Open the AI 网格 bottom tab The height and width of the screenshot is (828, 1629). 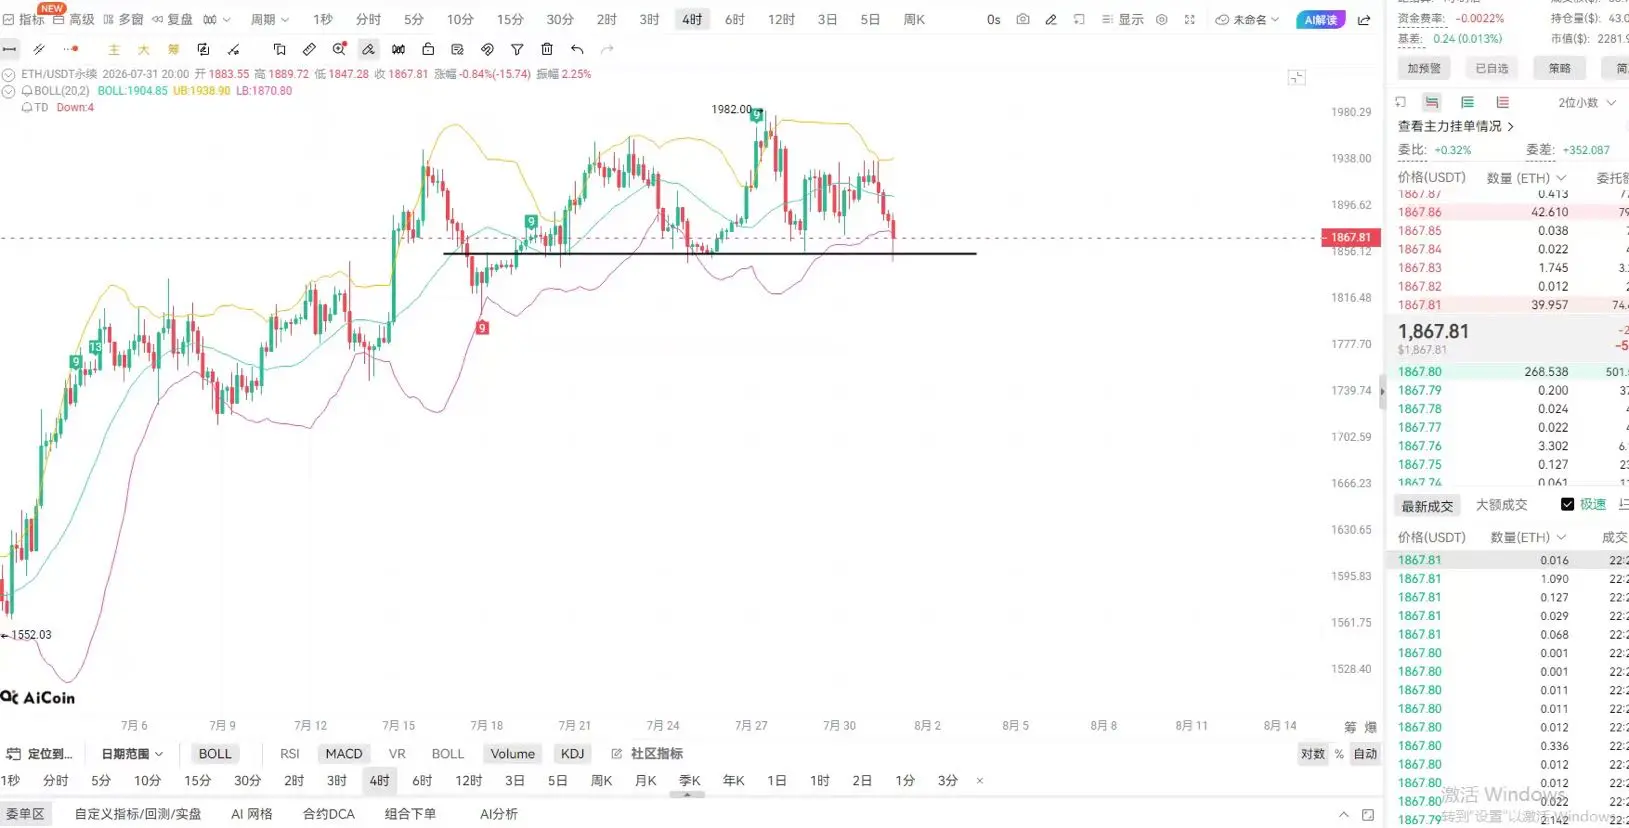(x=252, y=814)
